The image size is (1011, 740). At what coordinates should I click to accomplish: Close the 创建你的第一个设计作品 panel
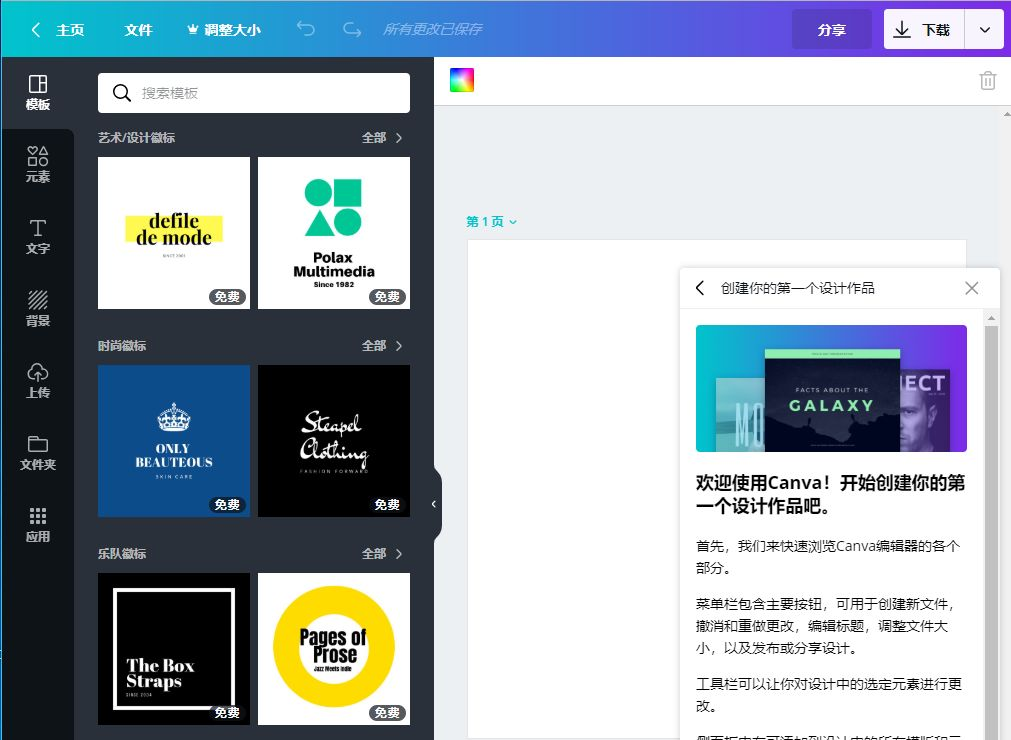tap(972, 288)
